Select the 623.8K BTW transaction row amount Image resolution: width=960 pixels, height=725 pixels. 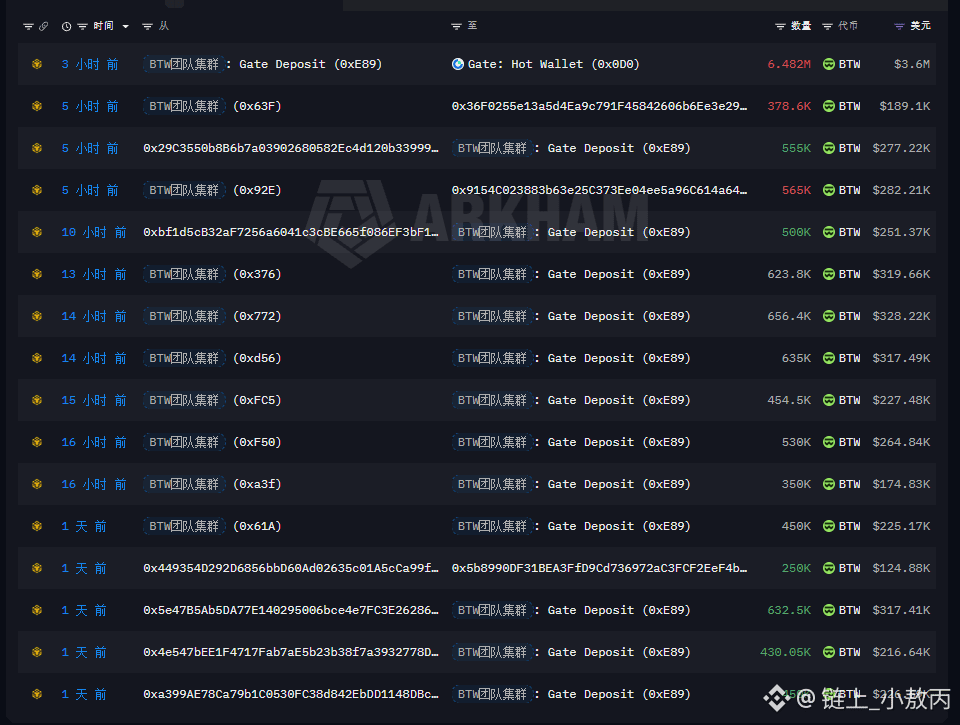coord(789,274)
